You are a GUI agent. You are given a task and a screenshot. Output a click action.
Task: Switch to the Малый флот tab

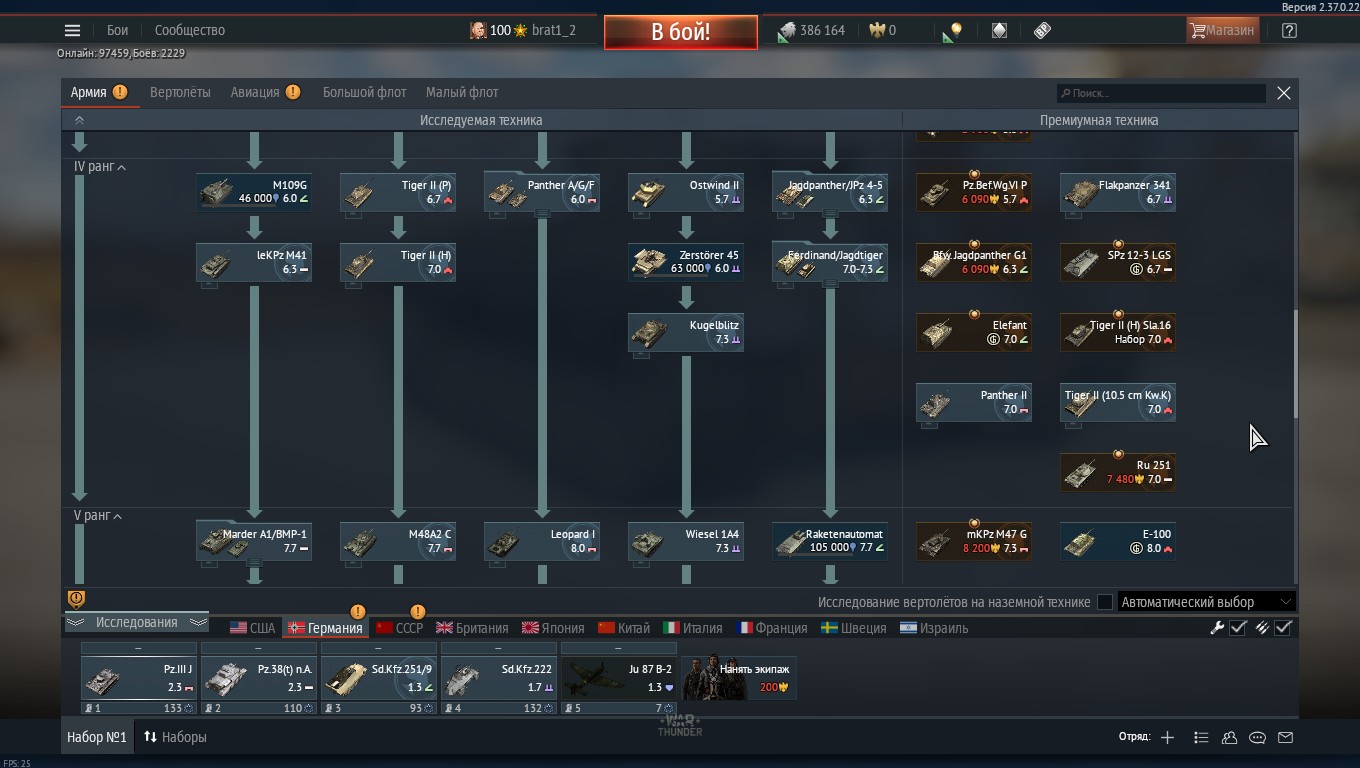click(462, 92)
